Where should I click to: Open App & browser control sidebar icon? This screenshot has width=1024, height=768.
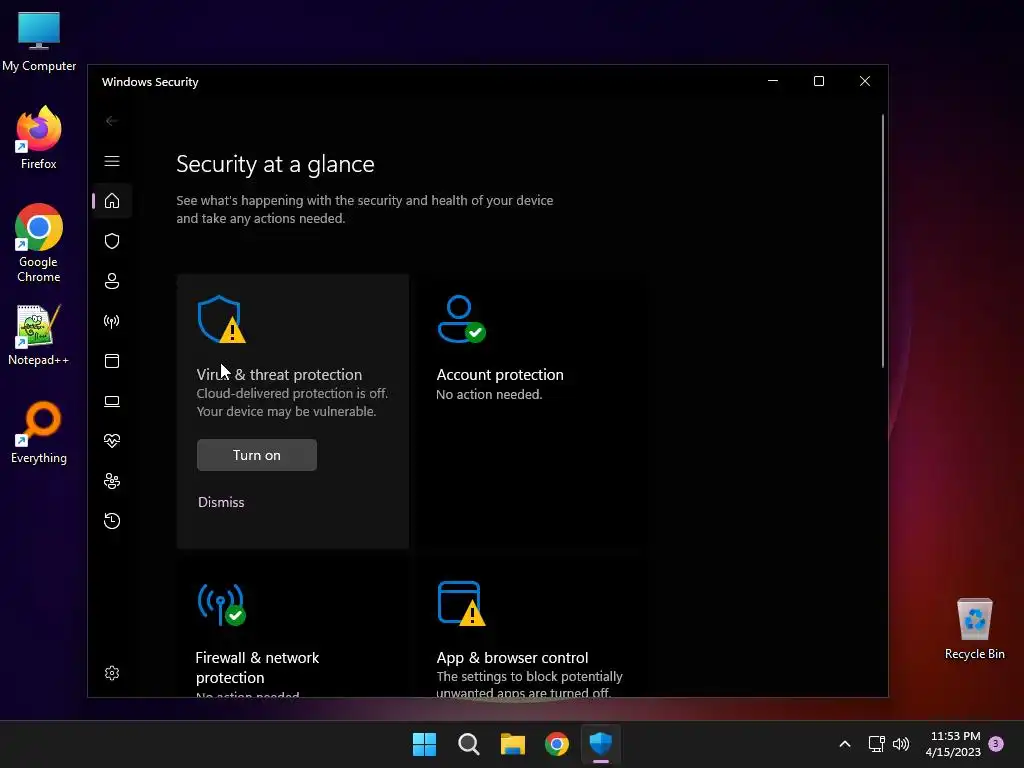click(112, 361)
